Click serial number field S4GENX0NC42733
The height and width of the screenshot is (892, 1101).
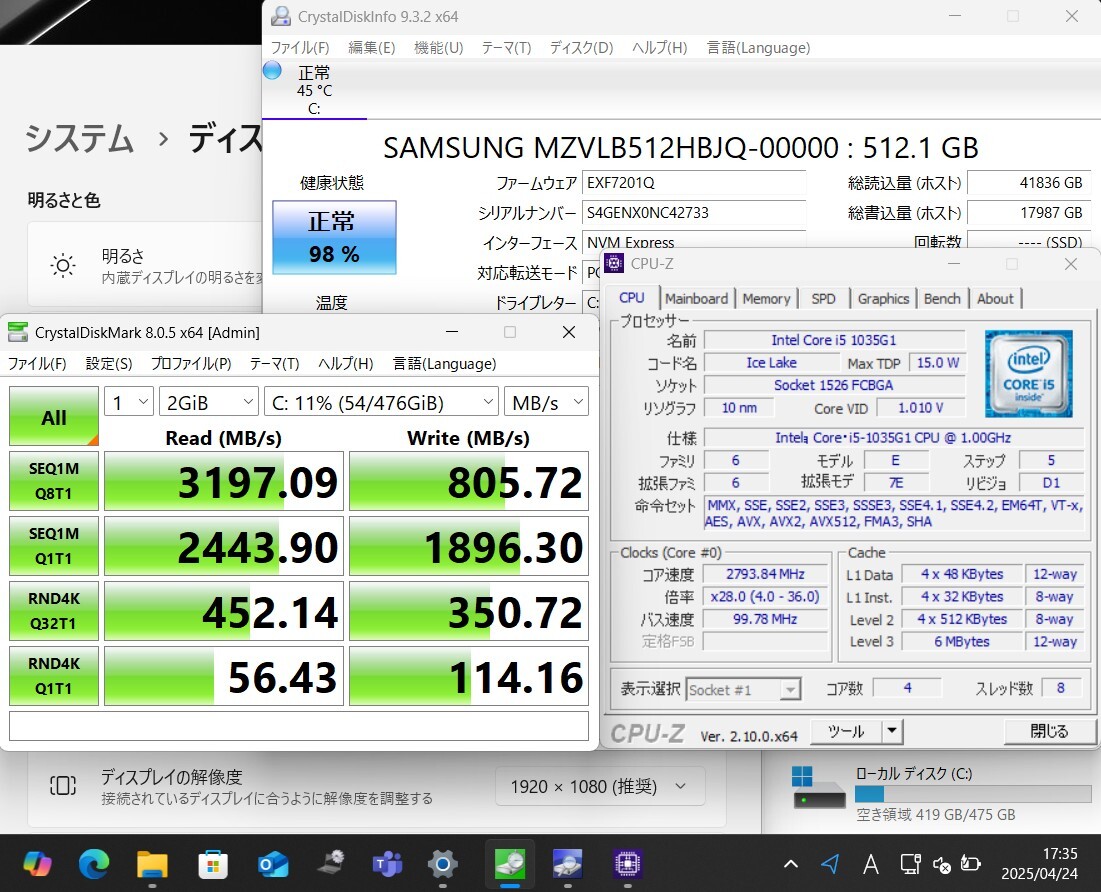(694, 213)
